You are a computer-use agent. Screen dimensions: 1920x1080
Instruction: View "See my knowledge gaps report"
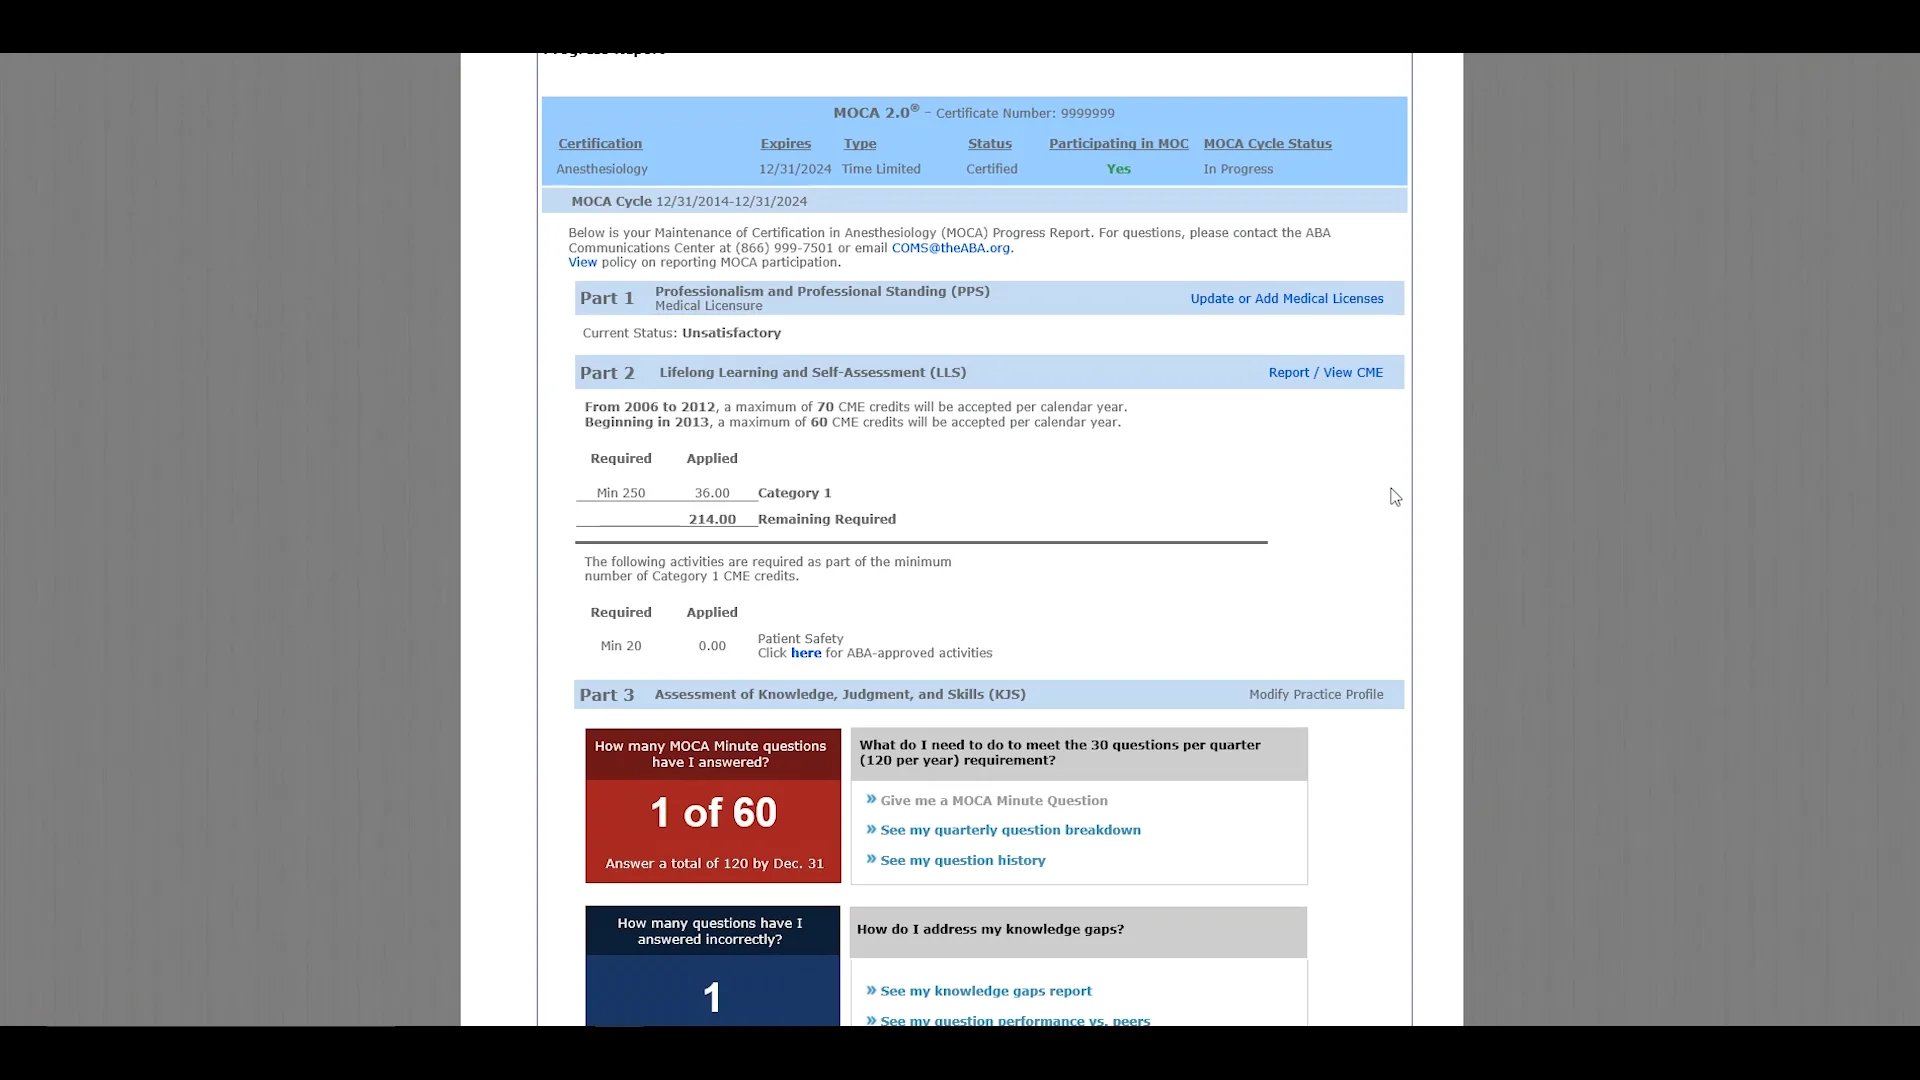tap(985, 991)
